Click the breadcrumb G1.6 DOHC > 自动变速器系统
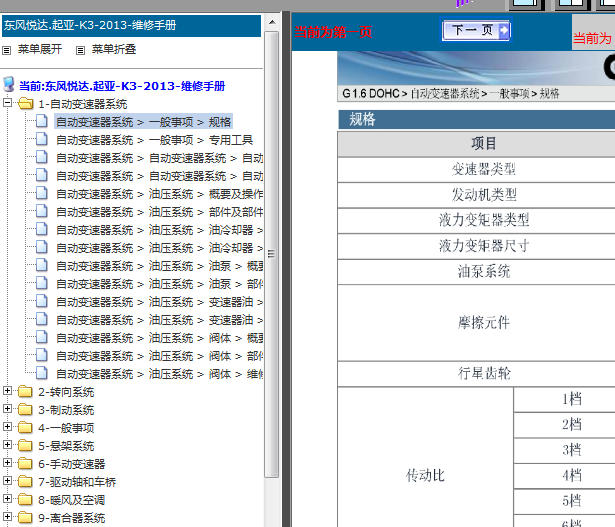Viewport: 615px width, 527px height. tap(411, 94)
